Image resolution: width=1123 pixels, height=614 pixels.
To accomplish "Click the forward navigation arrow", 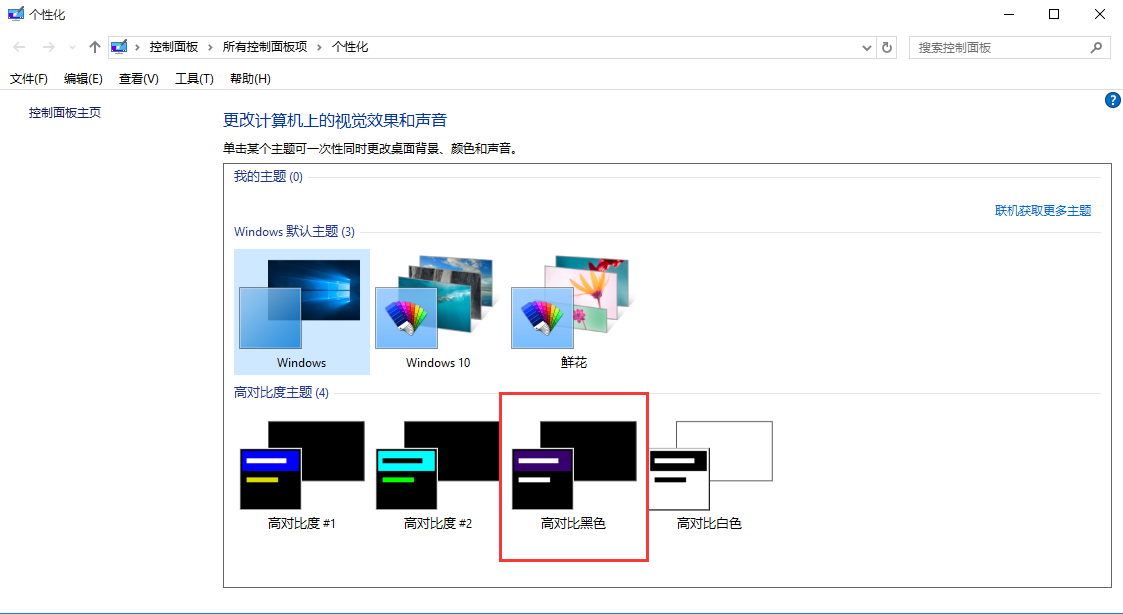I will [x=48, y=47].
